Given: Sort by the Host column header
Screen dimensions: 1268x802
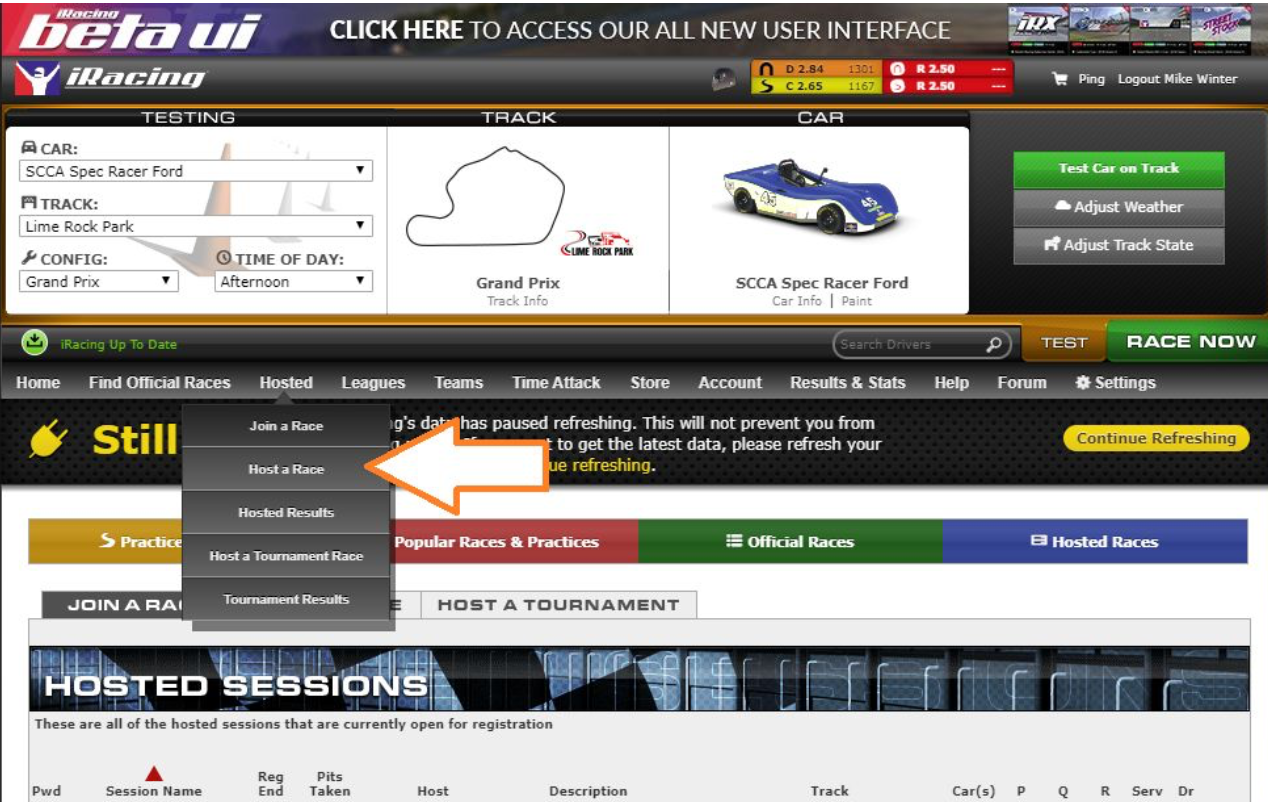Looking at the screenshot, I should point(433,791).
